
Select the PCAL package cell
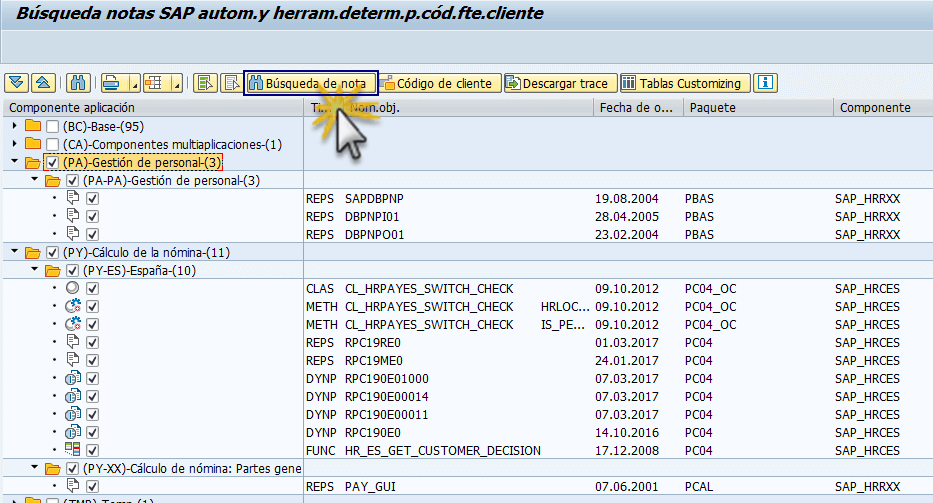point(699,487)
